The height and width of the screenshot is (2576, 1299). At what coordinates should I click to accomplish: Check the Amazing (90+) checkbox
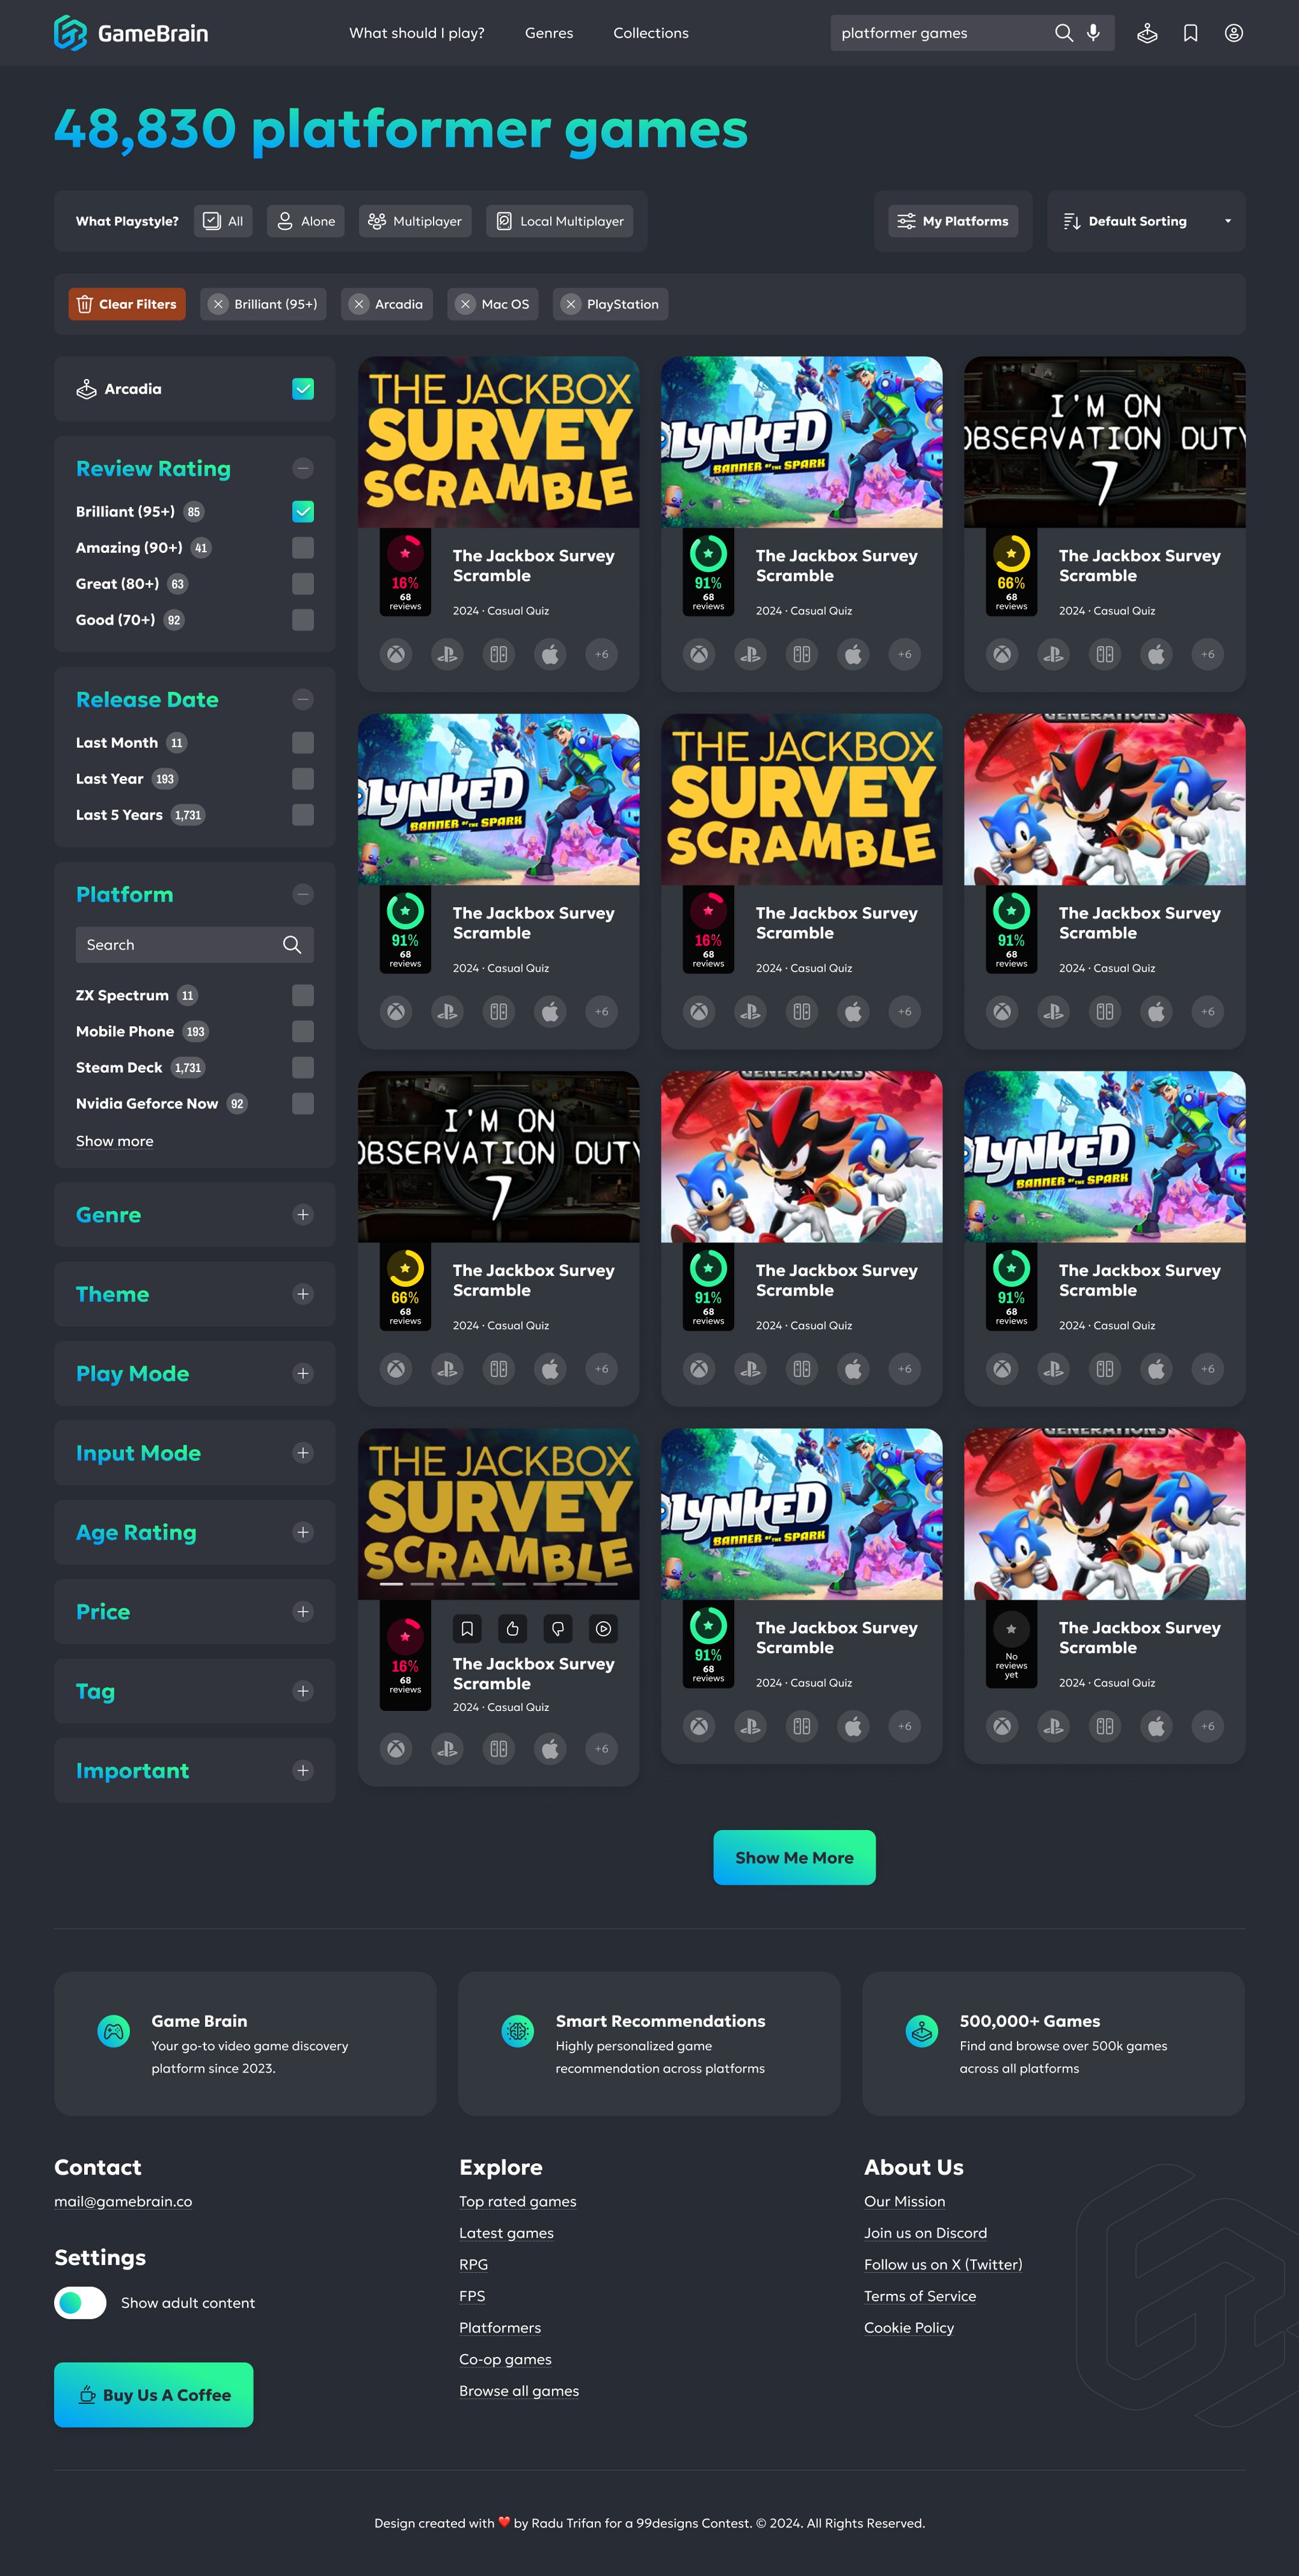tap(303, 547)
